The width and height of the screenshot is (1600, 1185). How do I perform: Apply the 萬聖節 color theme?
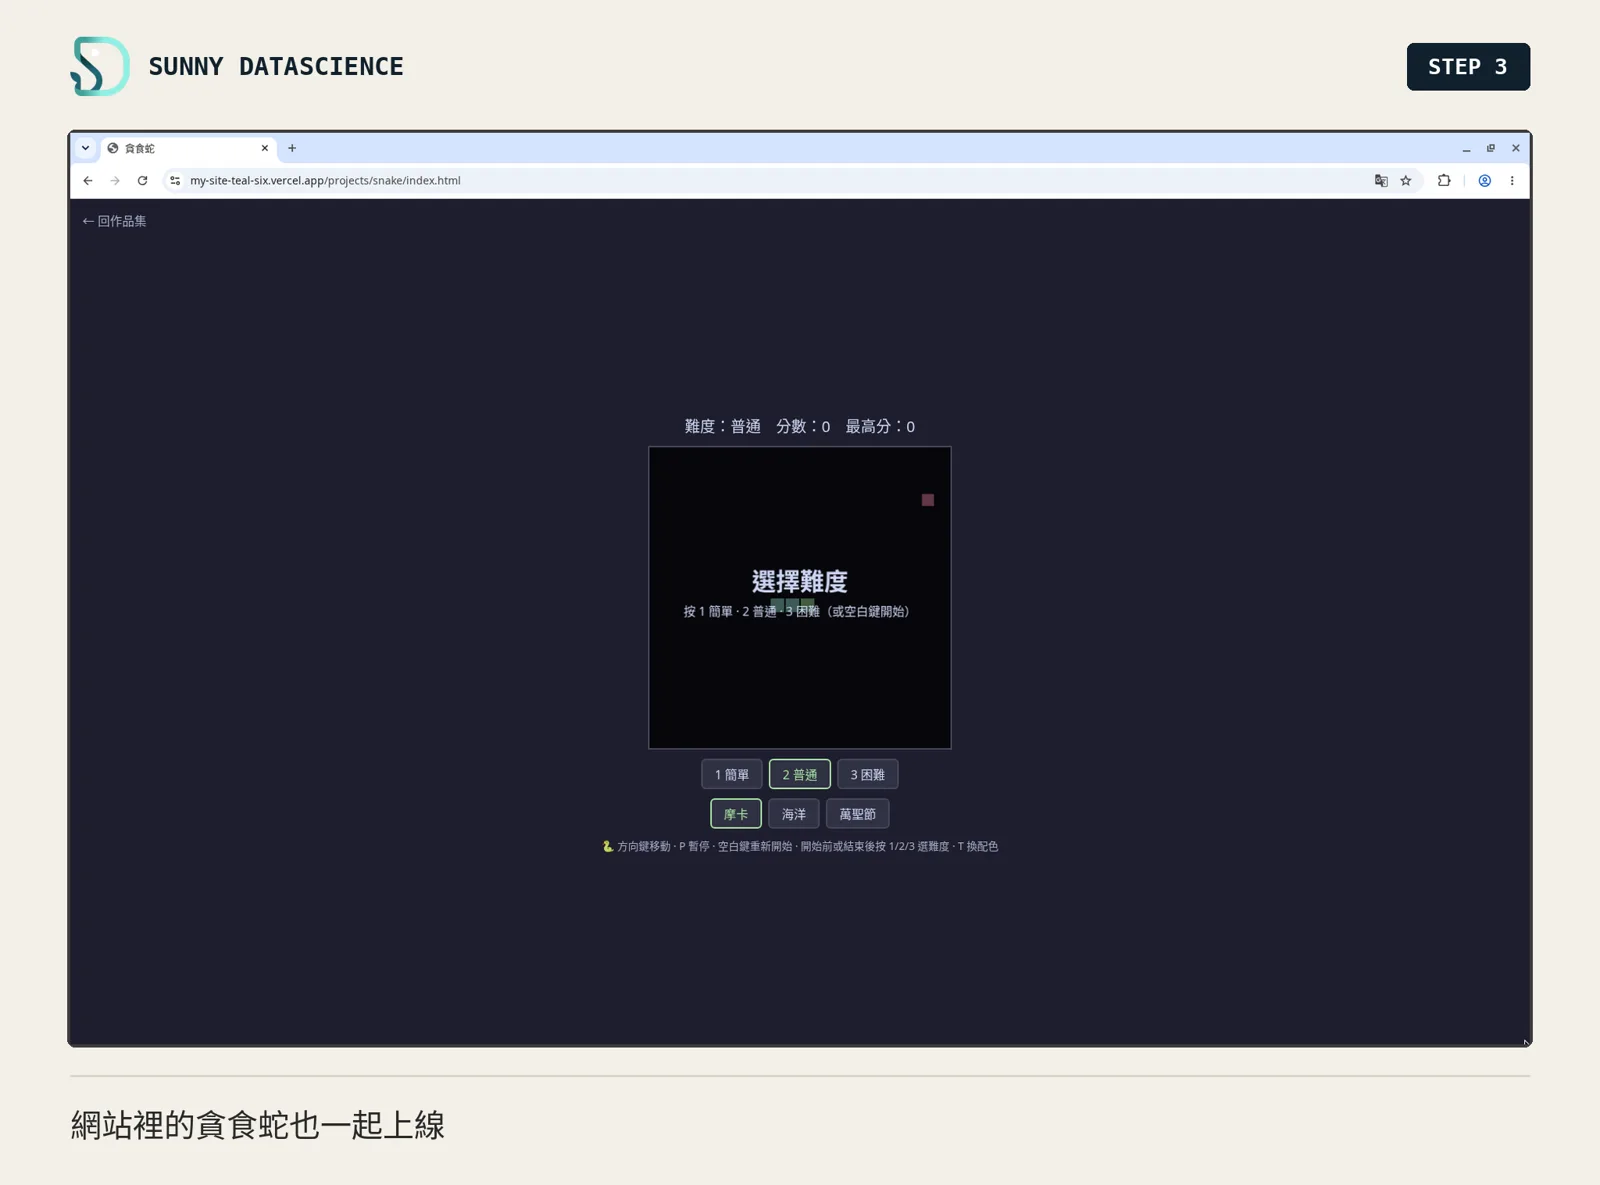[x=858, y=814]
